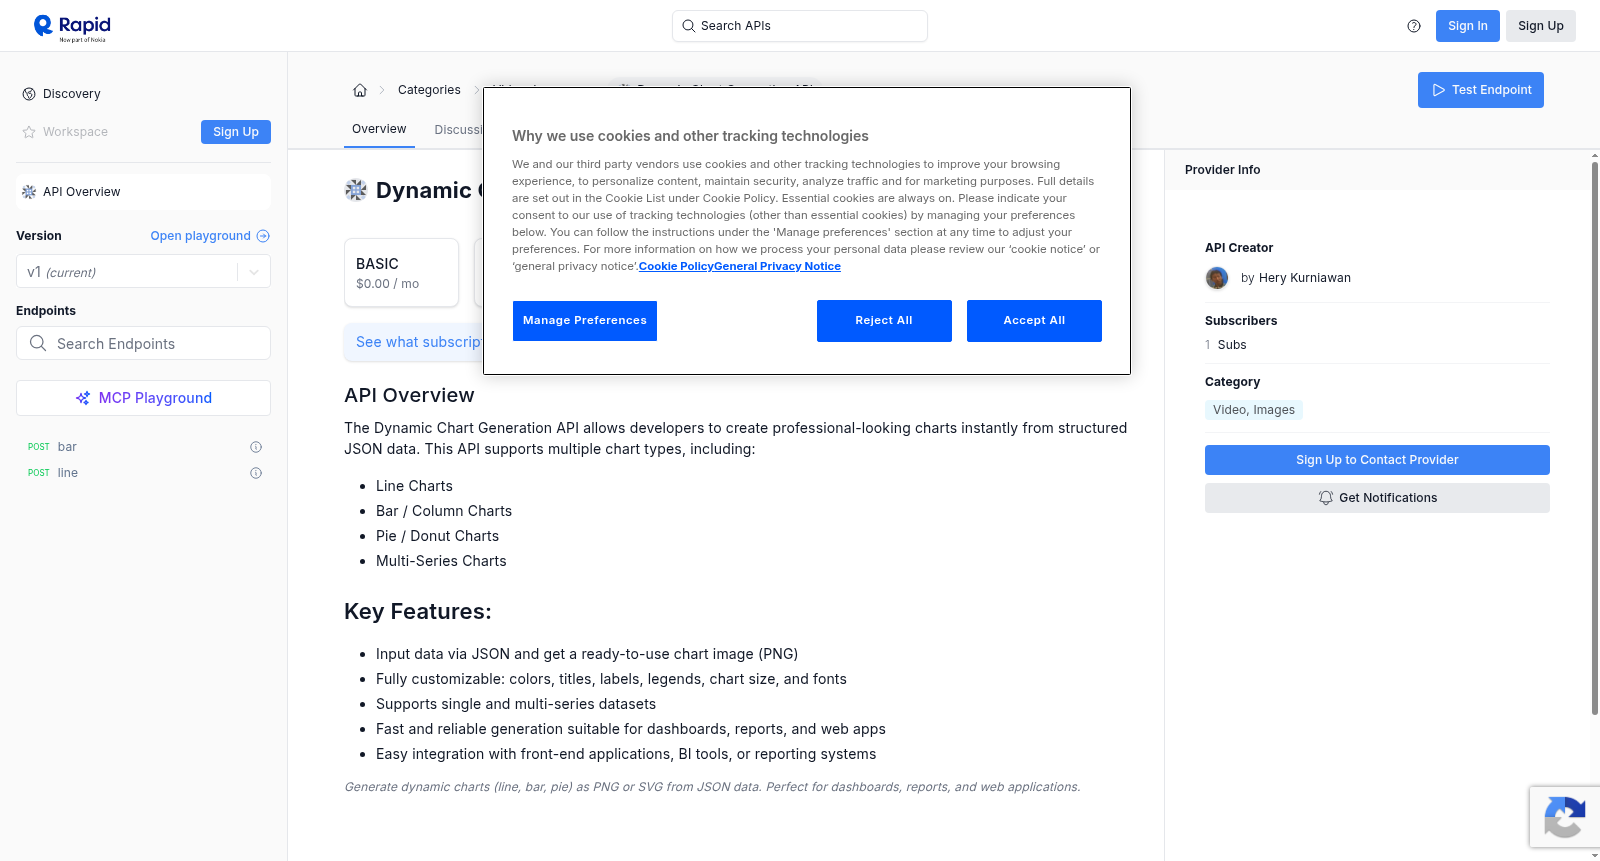Select the POST line endpoint
Screen dimensions: 1600x861
(143, 473)
